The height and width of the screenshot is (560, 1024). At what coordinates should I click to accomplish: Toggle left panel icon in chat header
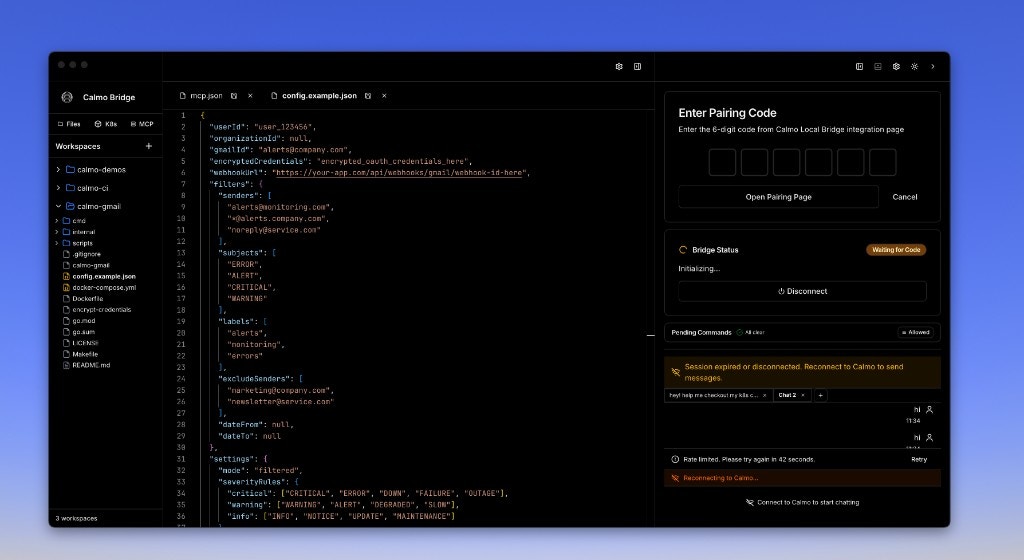859,67
